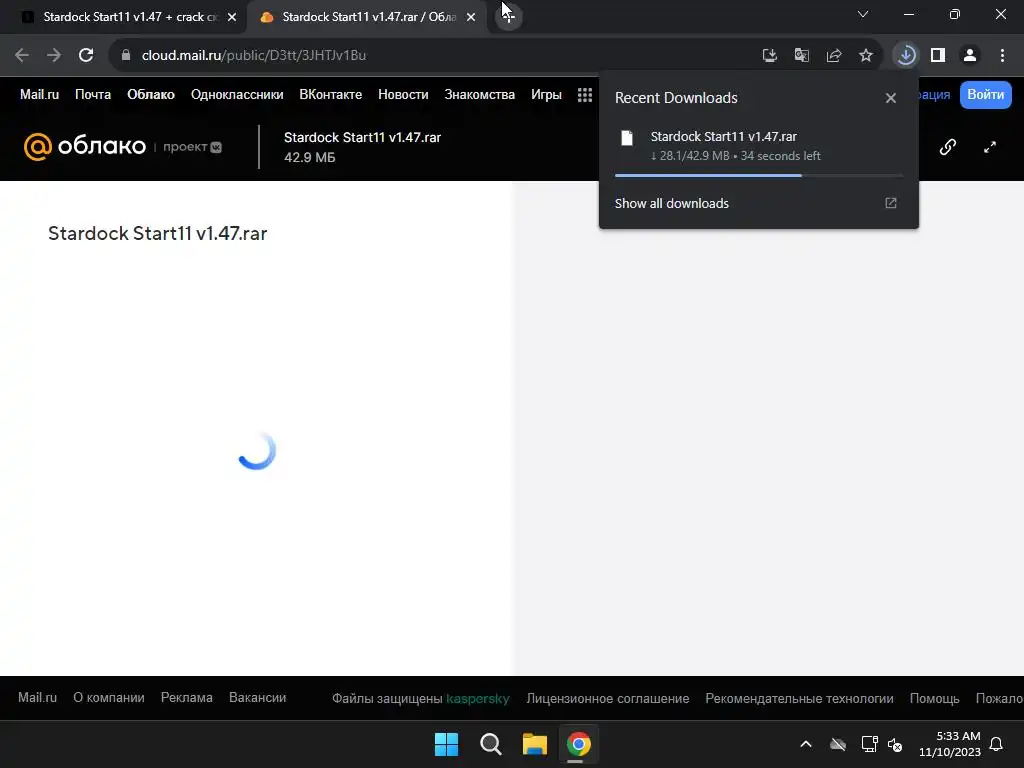Open Лицензионное соглашение link
The height and width of the screenshot is (768, 1024).
(607, 698)
